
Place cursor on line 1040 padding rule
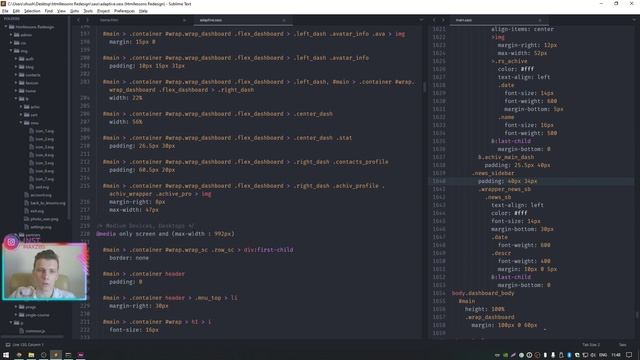(507, 181)
